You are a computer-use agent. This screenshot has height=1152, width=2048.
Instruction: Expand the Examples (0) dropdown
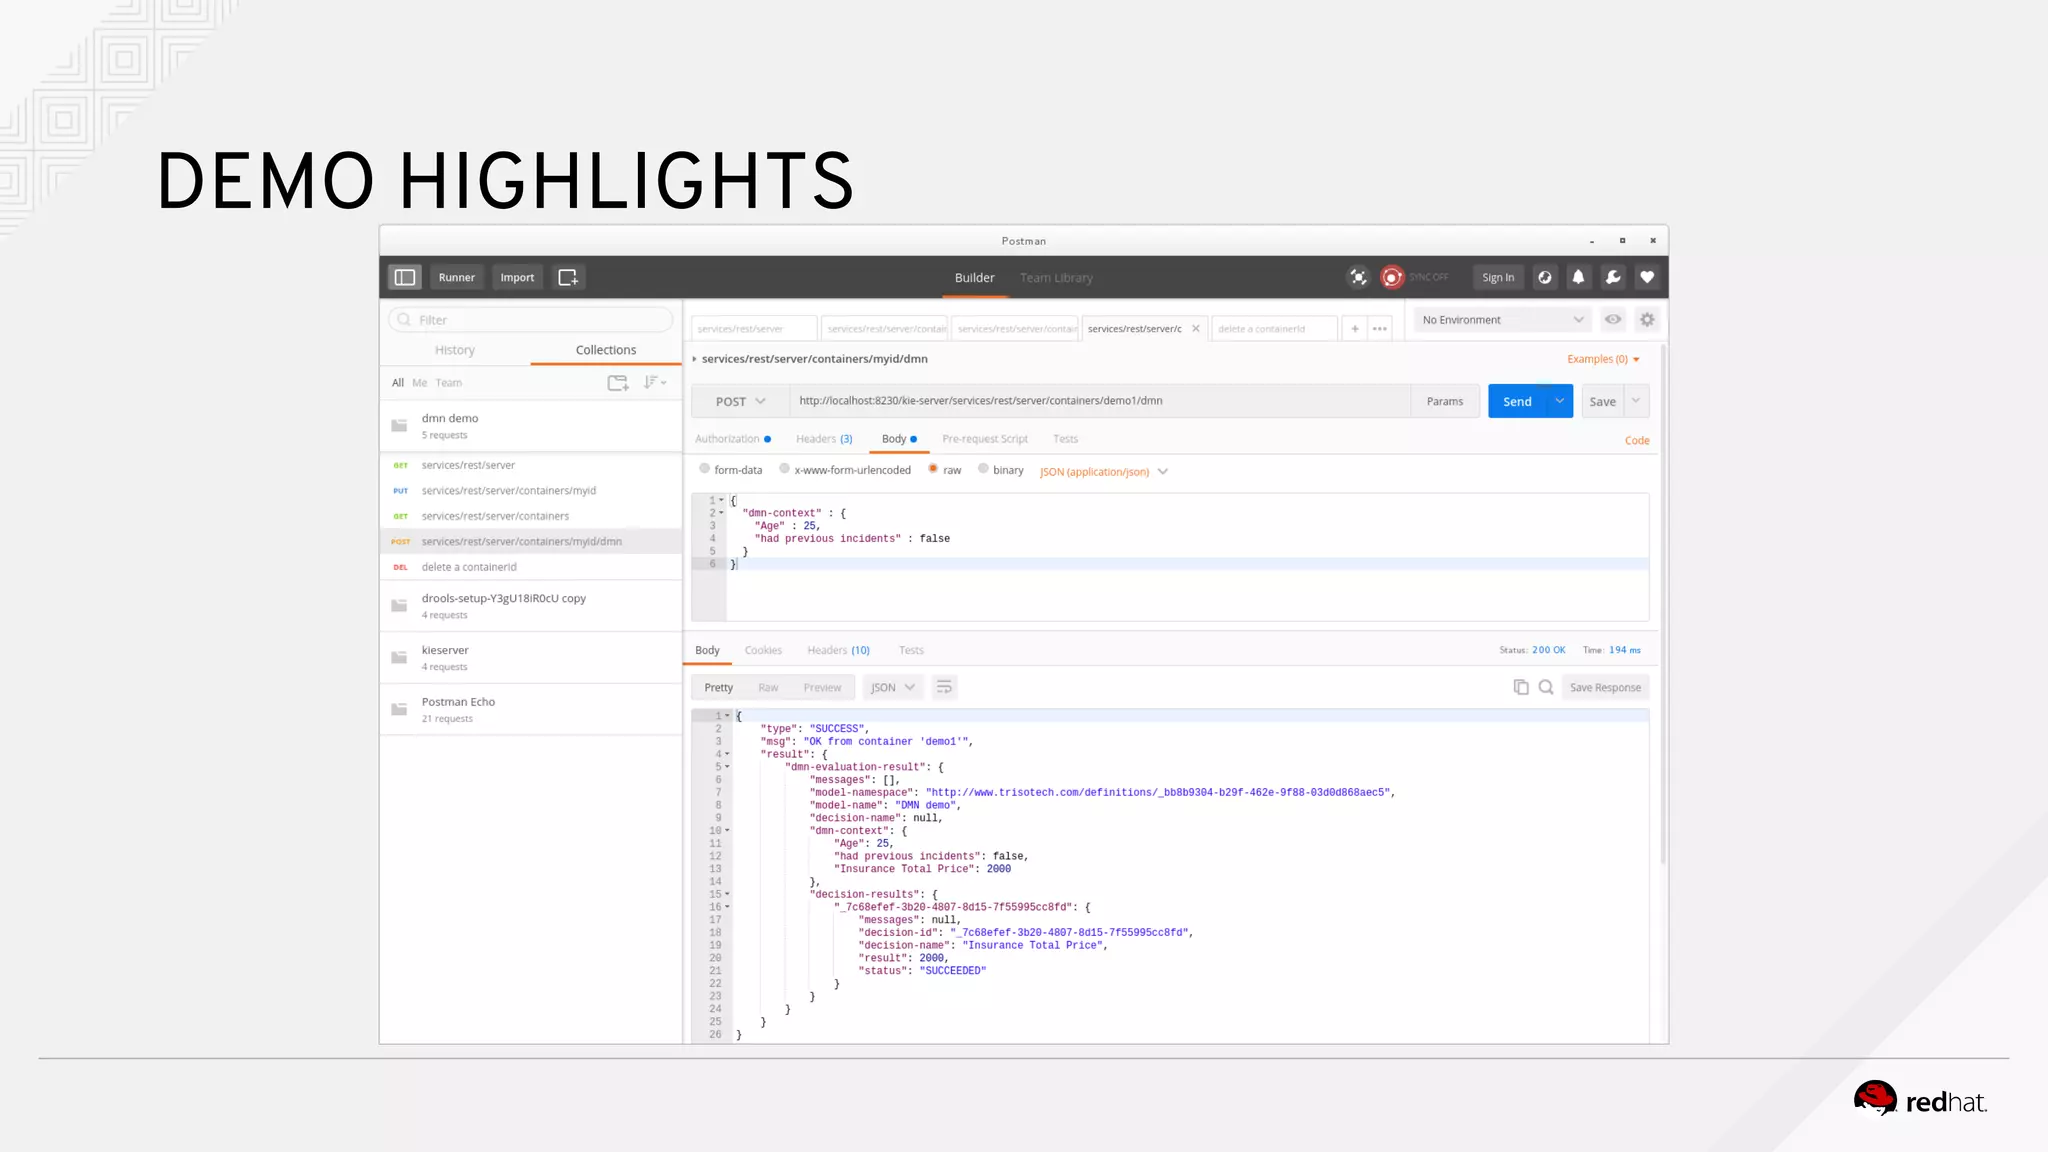1603,359
